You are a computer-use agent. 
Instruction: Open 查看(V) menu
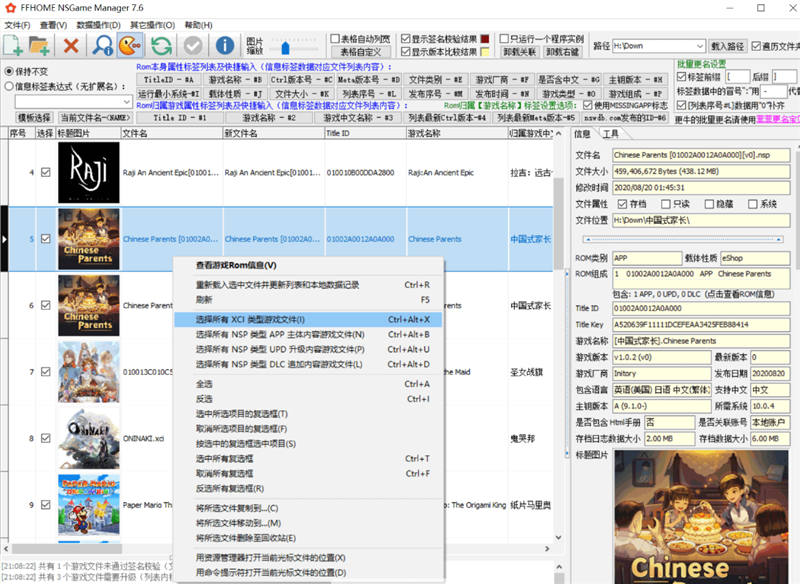[x=54, y=25]
